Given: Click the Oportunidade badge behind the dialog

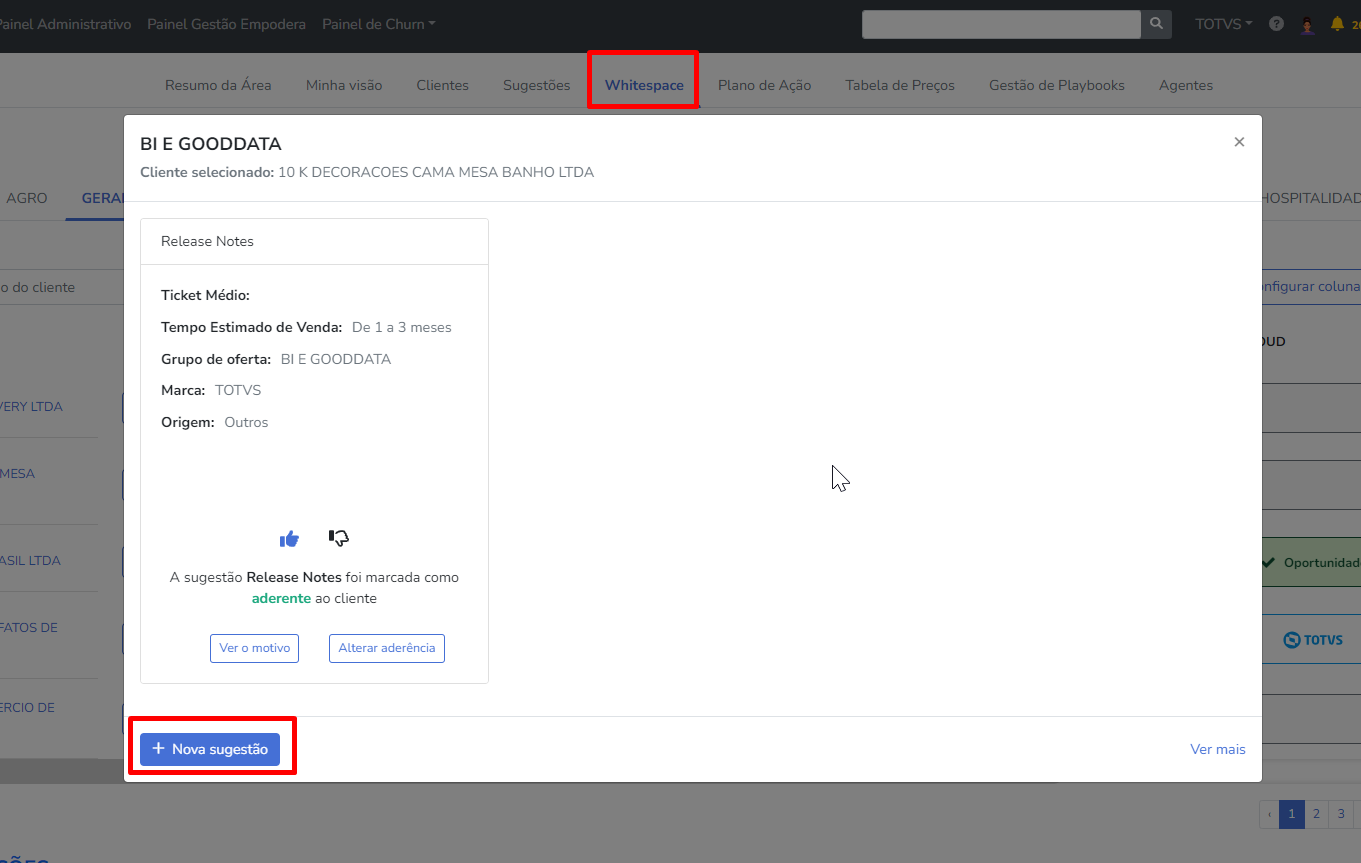Looking at the screenshot, I should [x=1312, y=563].
